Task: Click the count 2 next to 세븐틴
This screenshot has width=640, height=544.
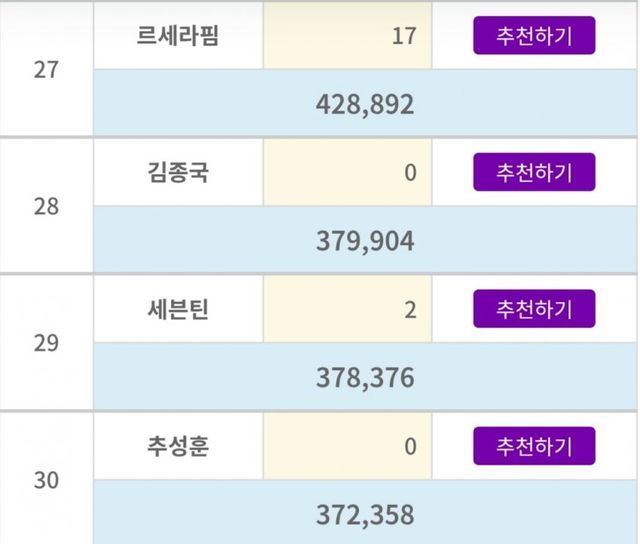Action: [x=410, y=309]
